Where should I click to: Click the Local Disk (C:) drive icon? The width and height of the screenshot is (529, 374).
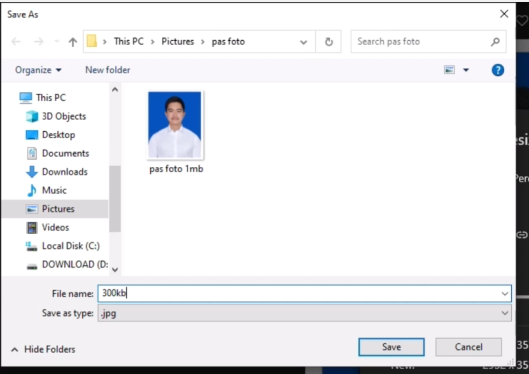(31, 246)
